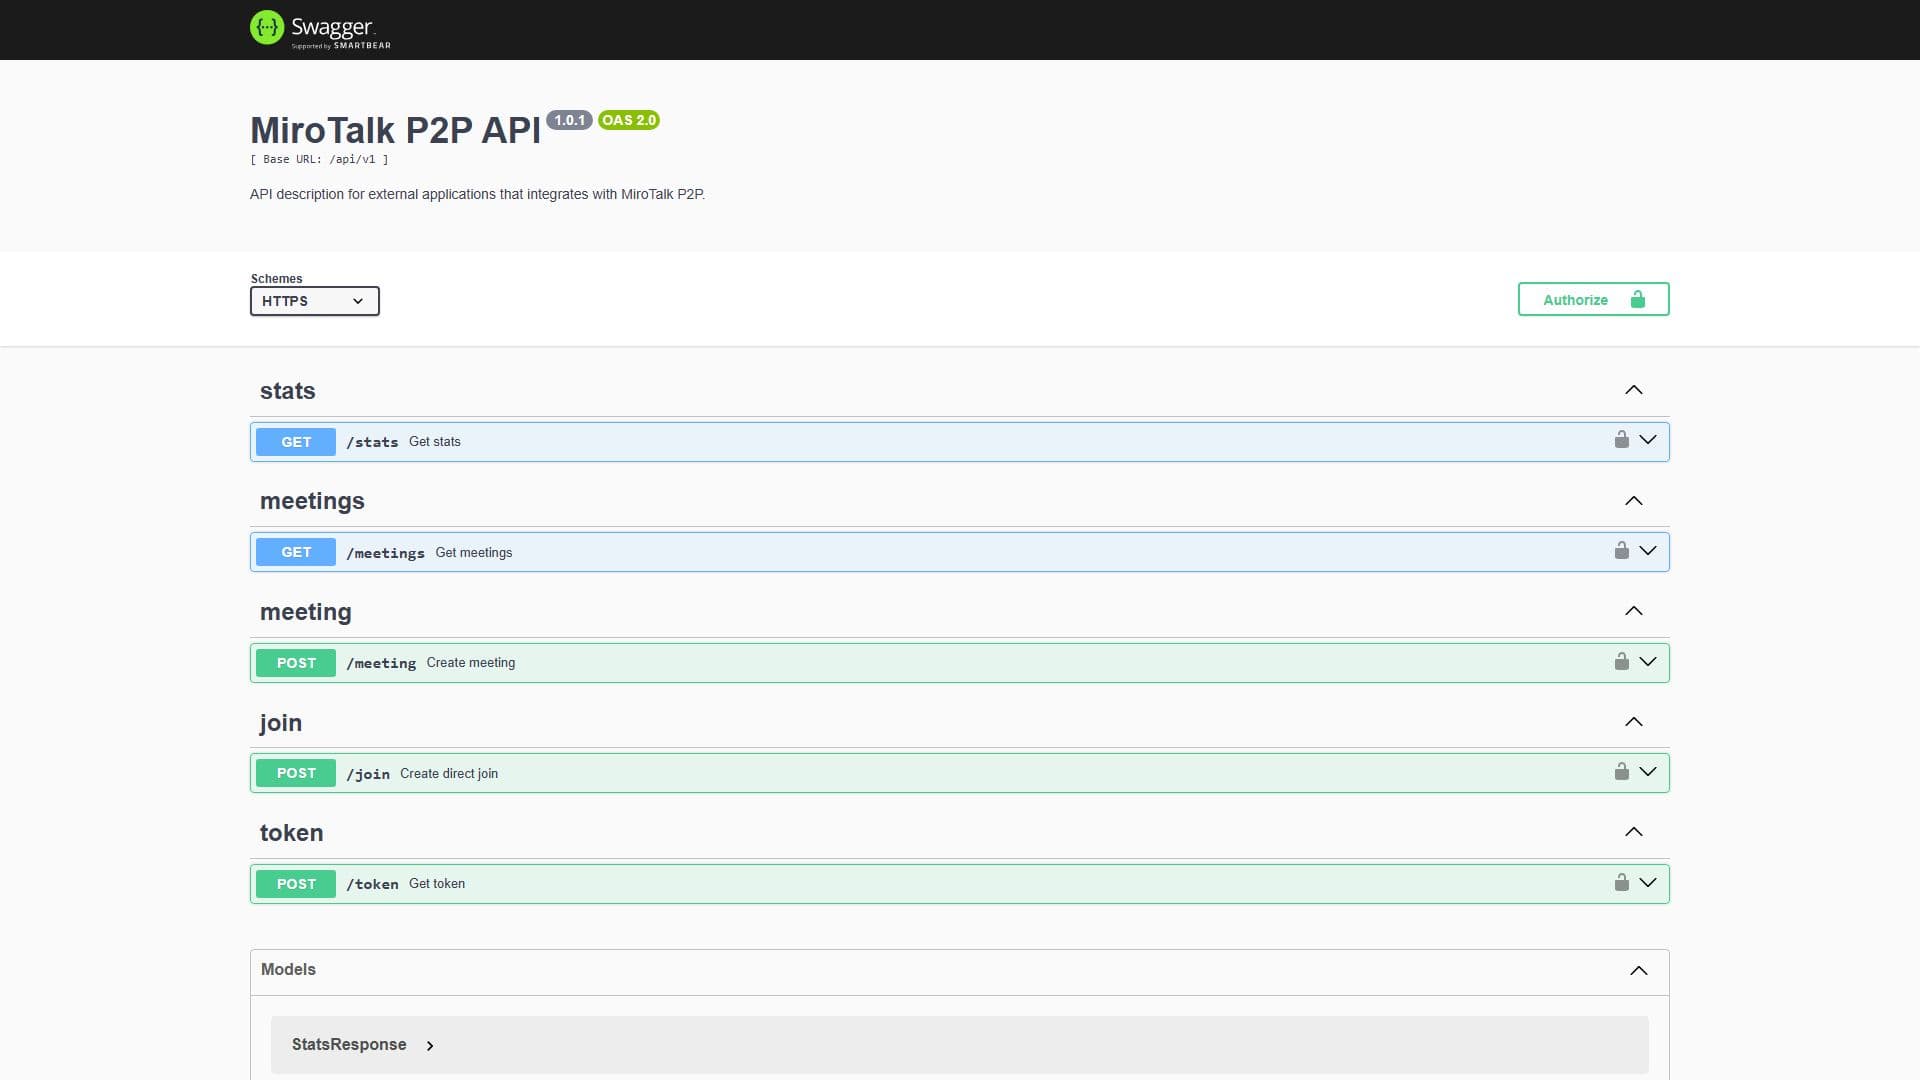The image size is (1920, 1080).
Task: Open the token tag heading
Action: (x=291, y=833)
